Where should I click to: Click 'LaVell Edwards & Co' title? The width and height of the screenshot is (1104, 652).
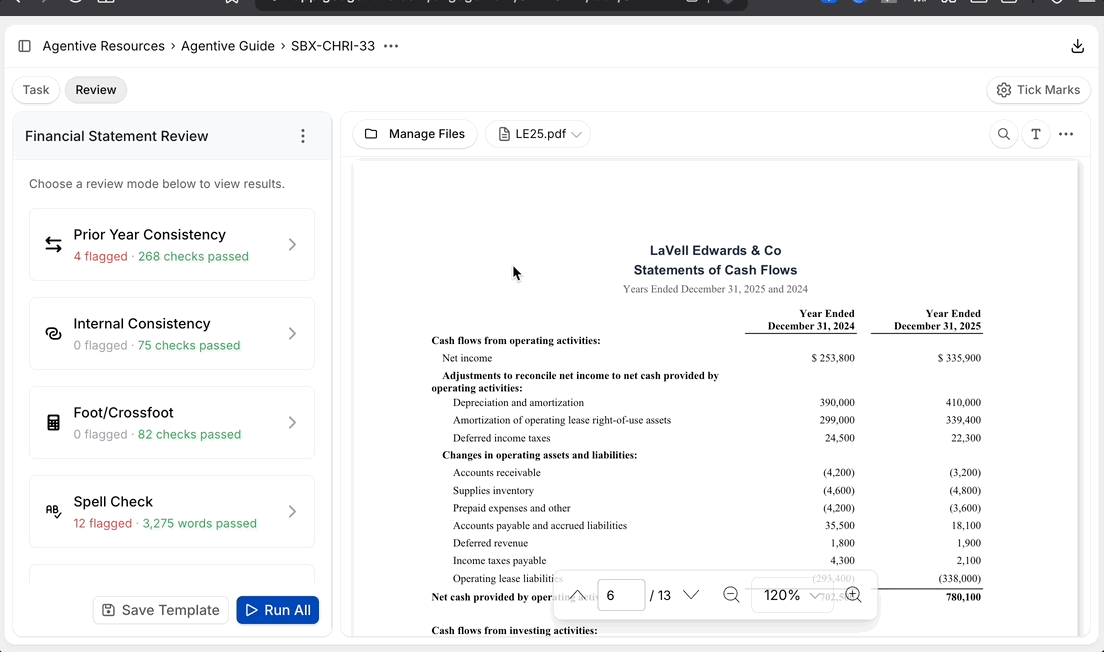(x=715, y=250)
